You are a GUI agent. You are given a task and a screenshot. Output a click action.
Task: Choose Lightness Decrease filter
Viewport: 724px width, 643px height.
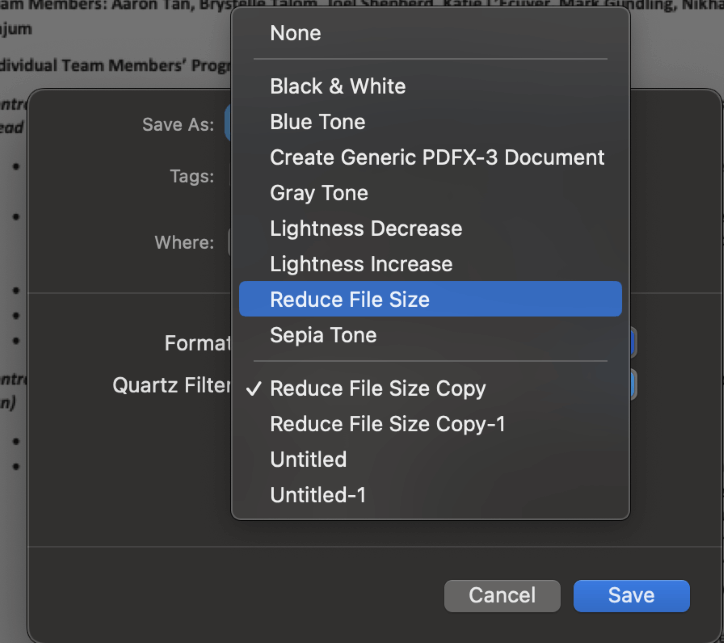[x=365, y=228]
